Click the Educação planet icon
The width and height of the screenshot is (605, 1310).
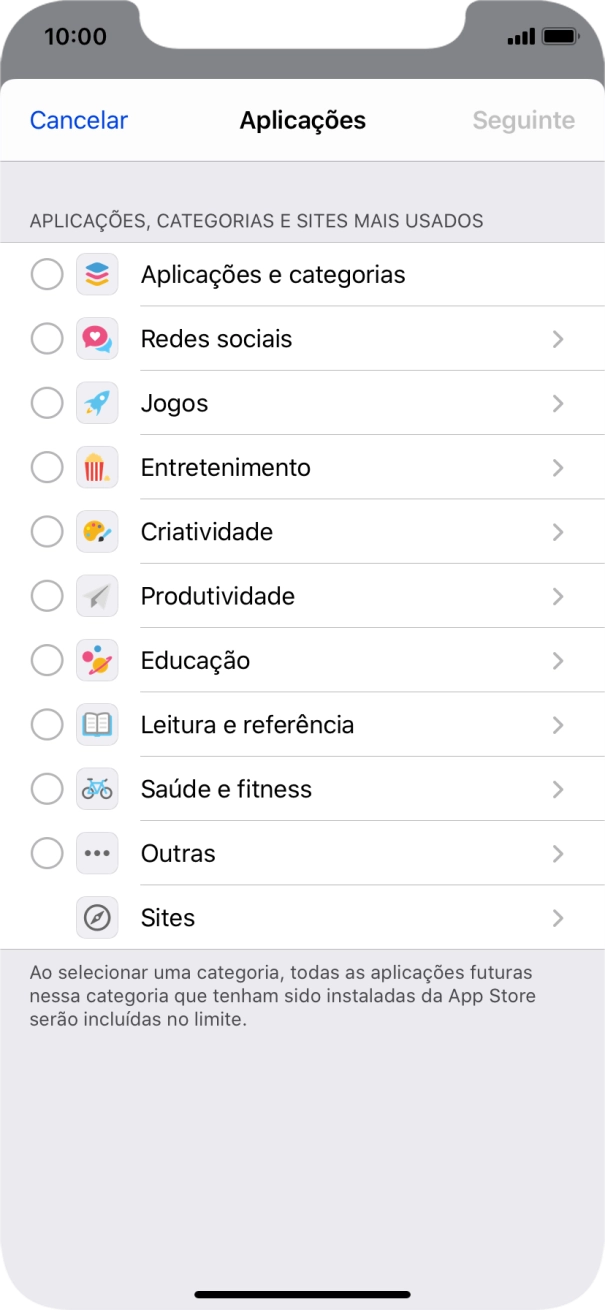[97, 661]
